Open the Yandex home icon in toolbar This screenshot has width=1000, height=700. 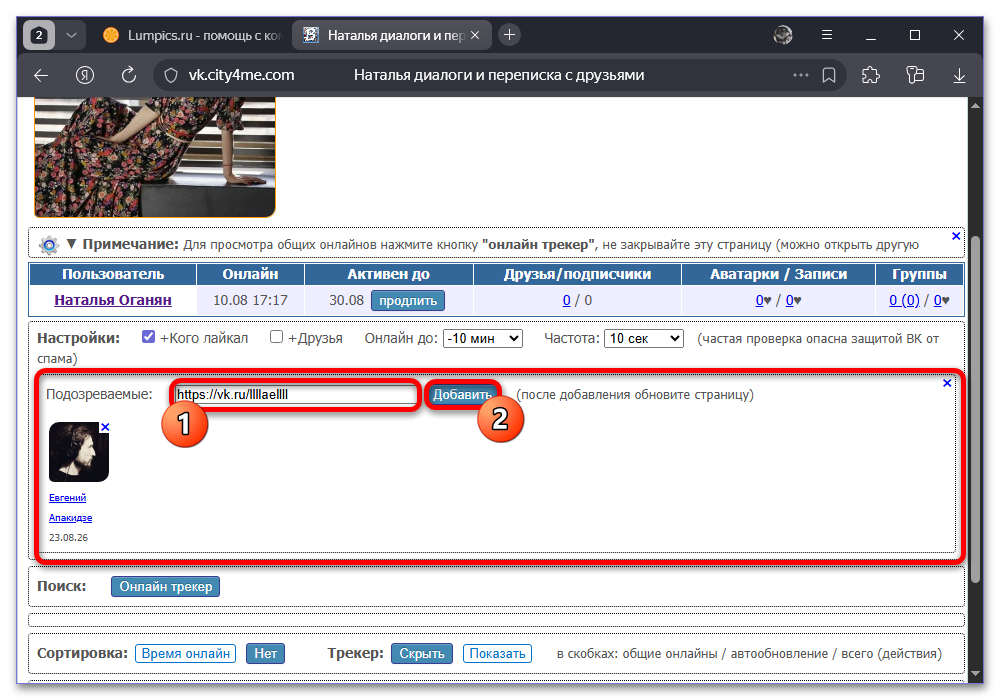coord(85,75)
